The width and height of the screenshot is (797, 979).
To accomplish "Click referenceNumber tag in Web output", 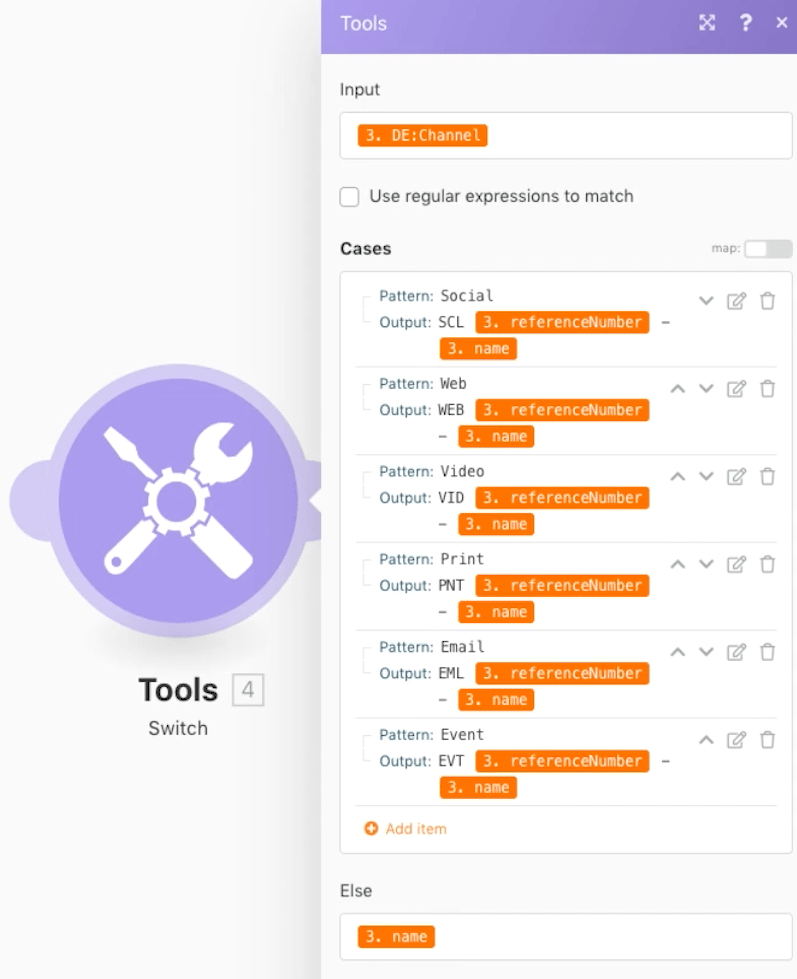I will (x=562, y=410).
